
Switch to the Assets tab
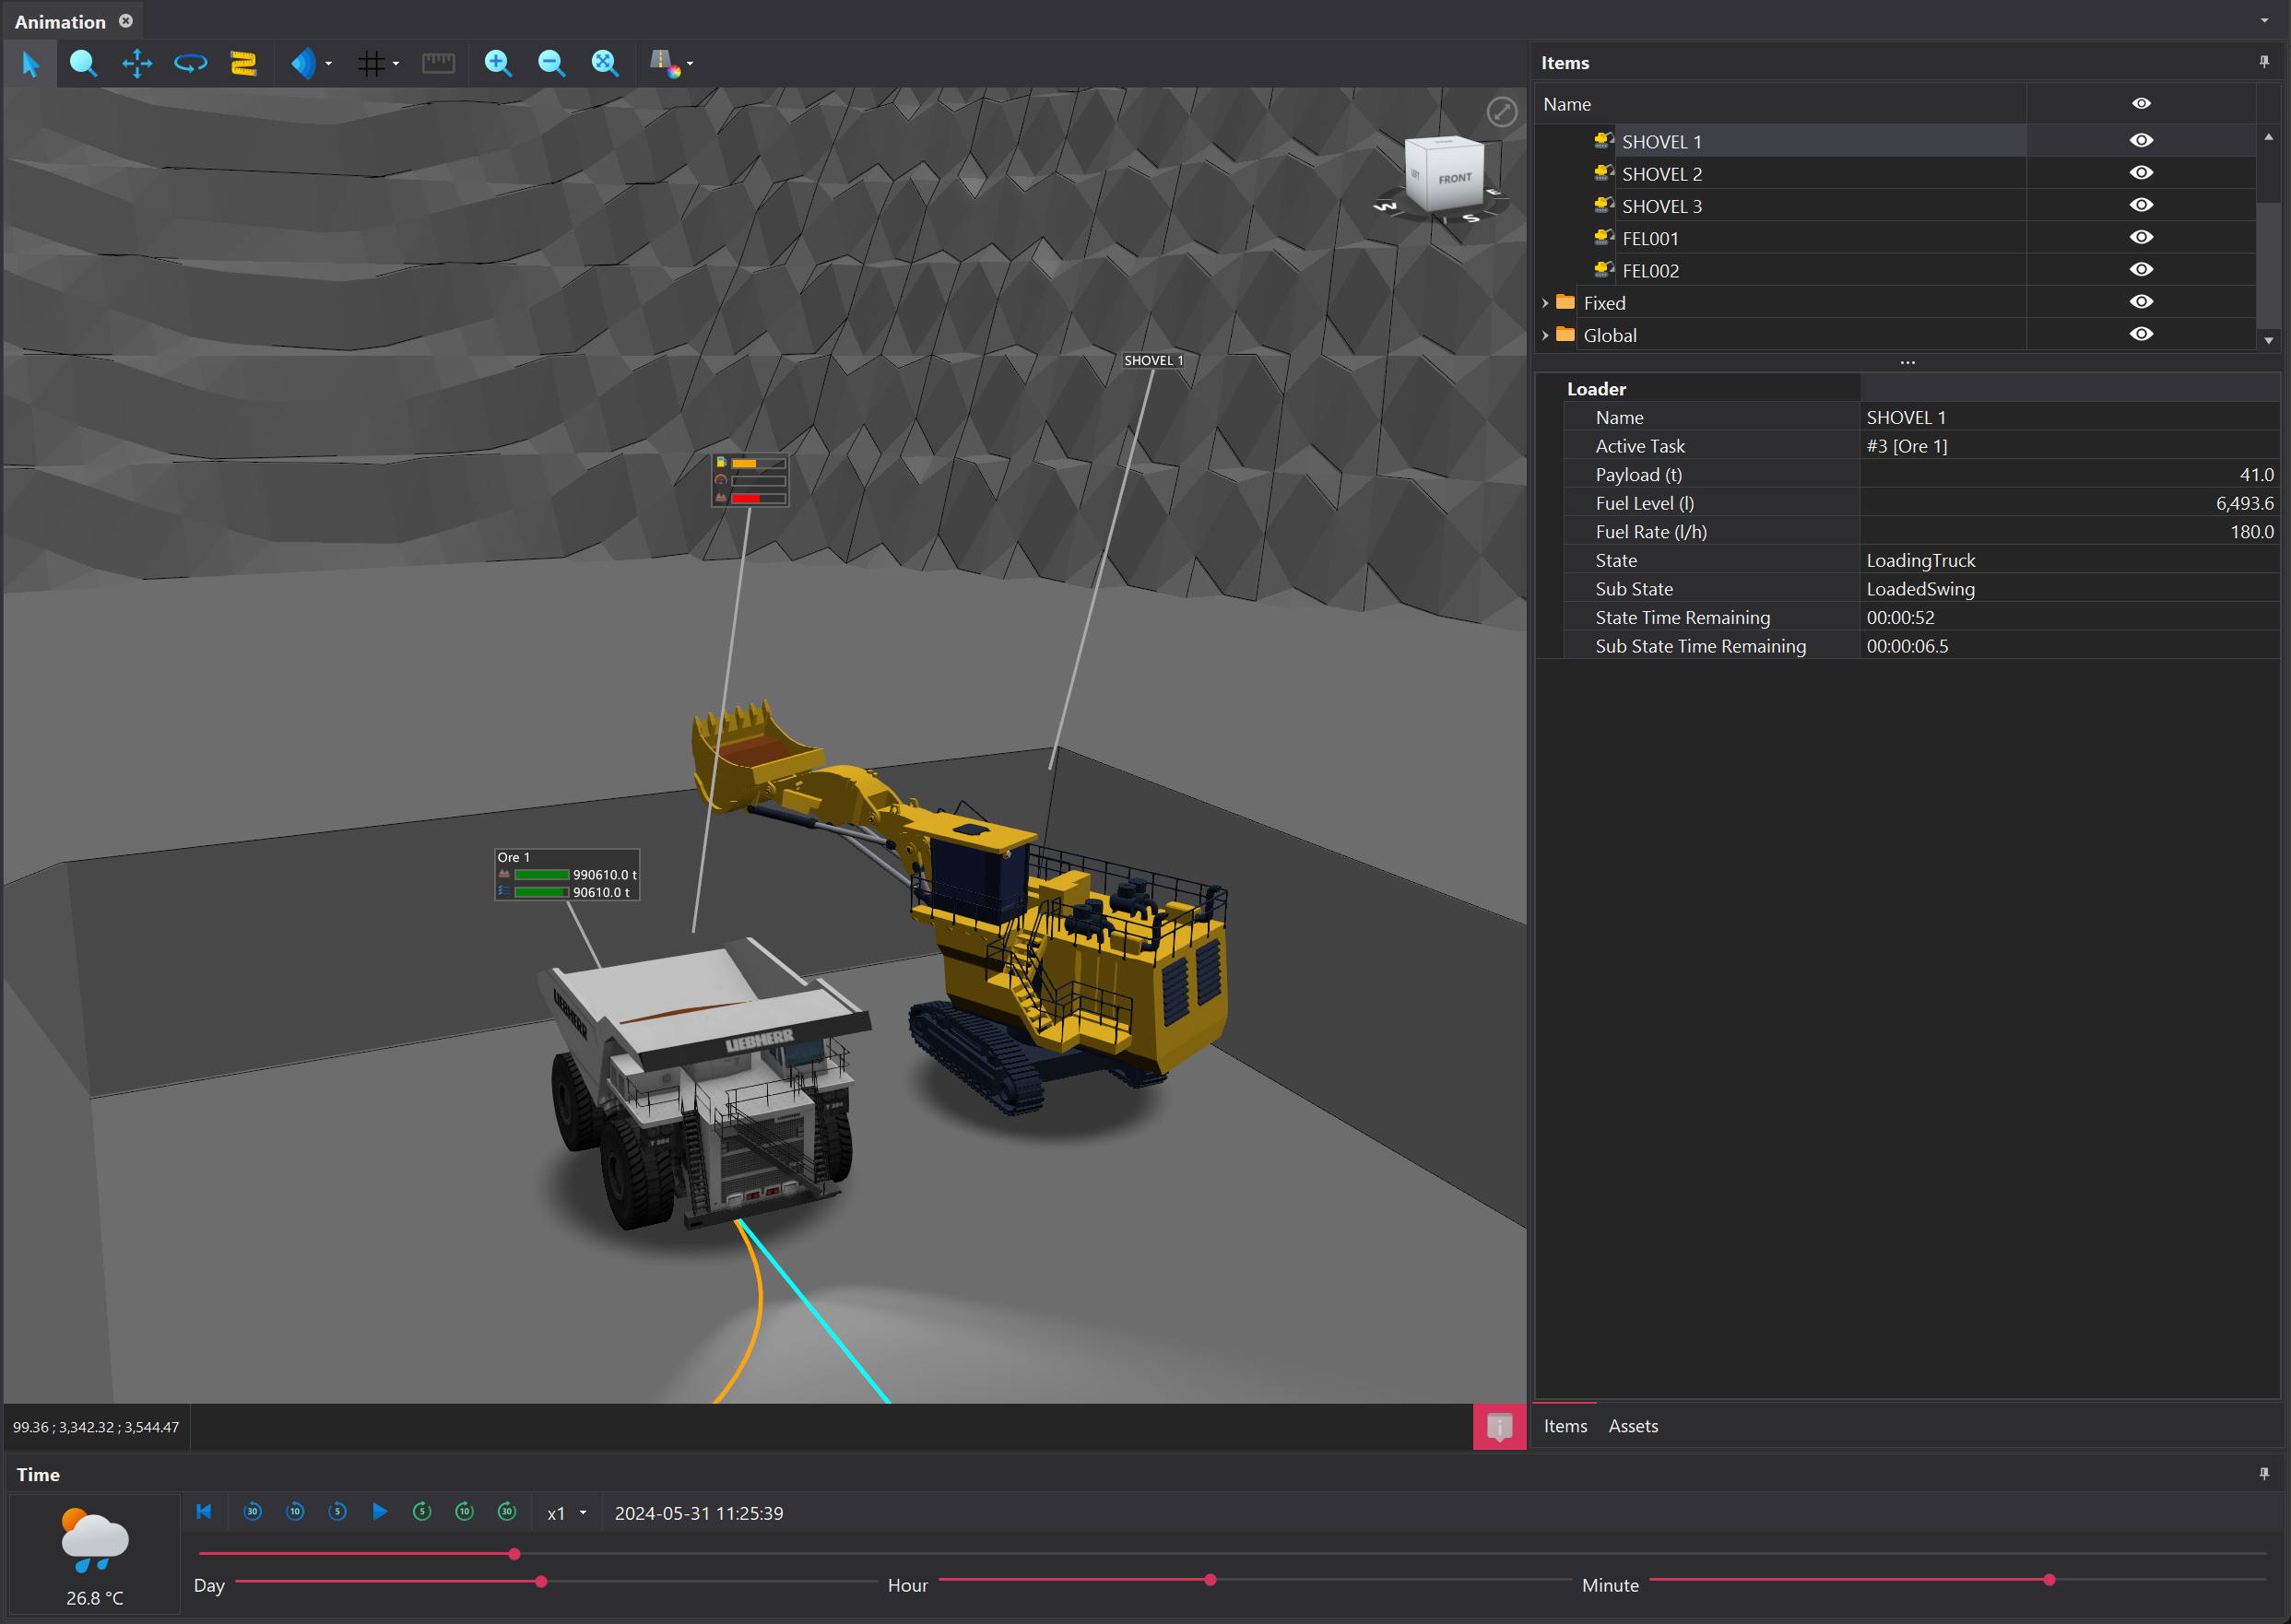(1632, 1426)
